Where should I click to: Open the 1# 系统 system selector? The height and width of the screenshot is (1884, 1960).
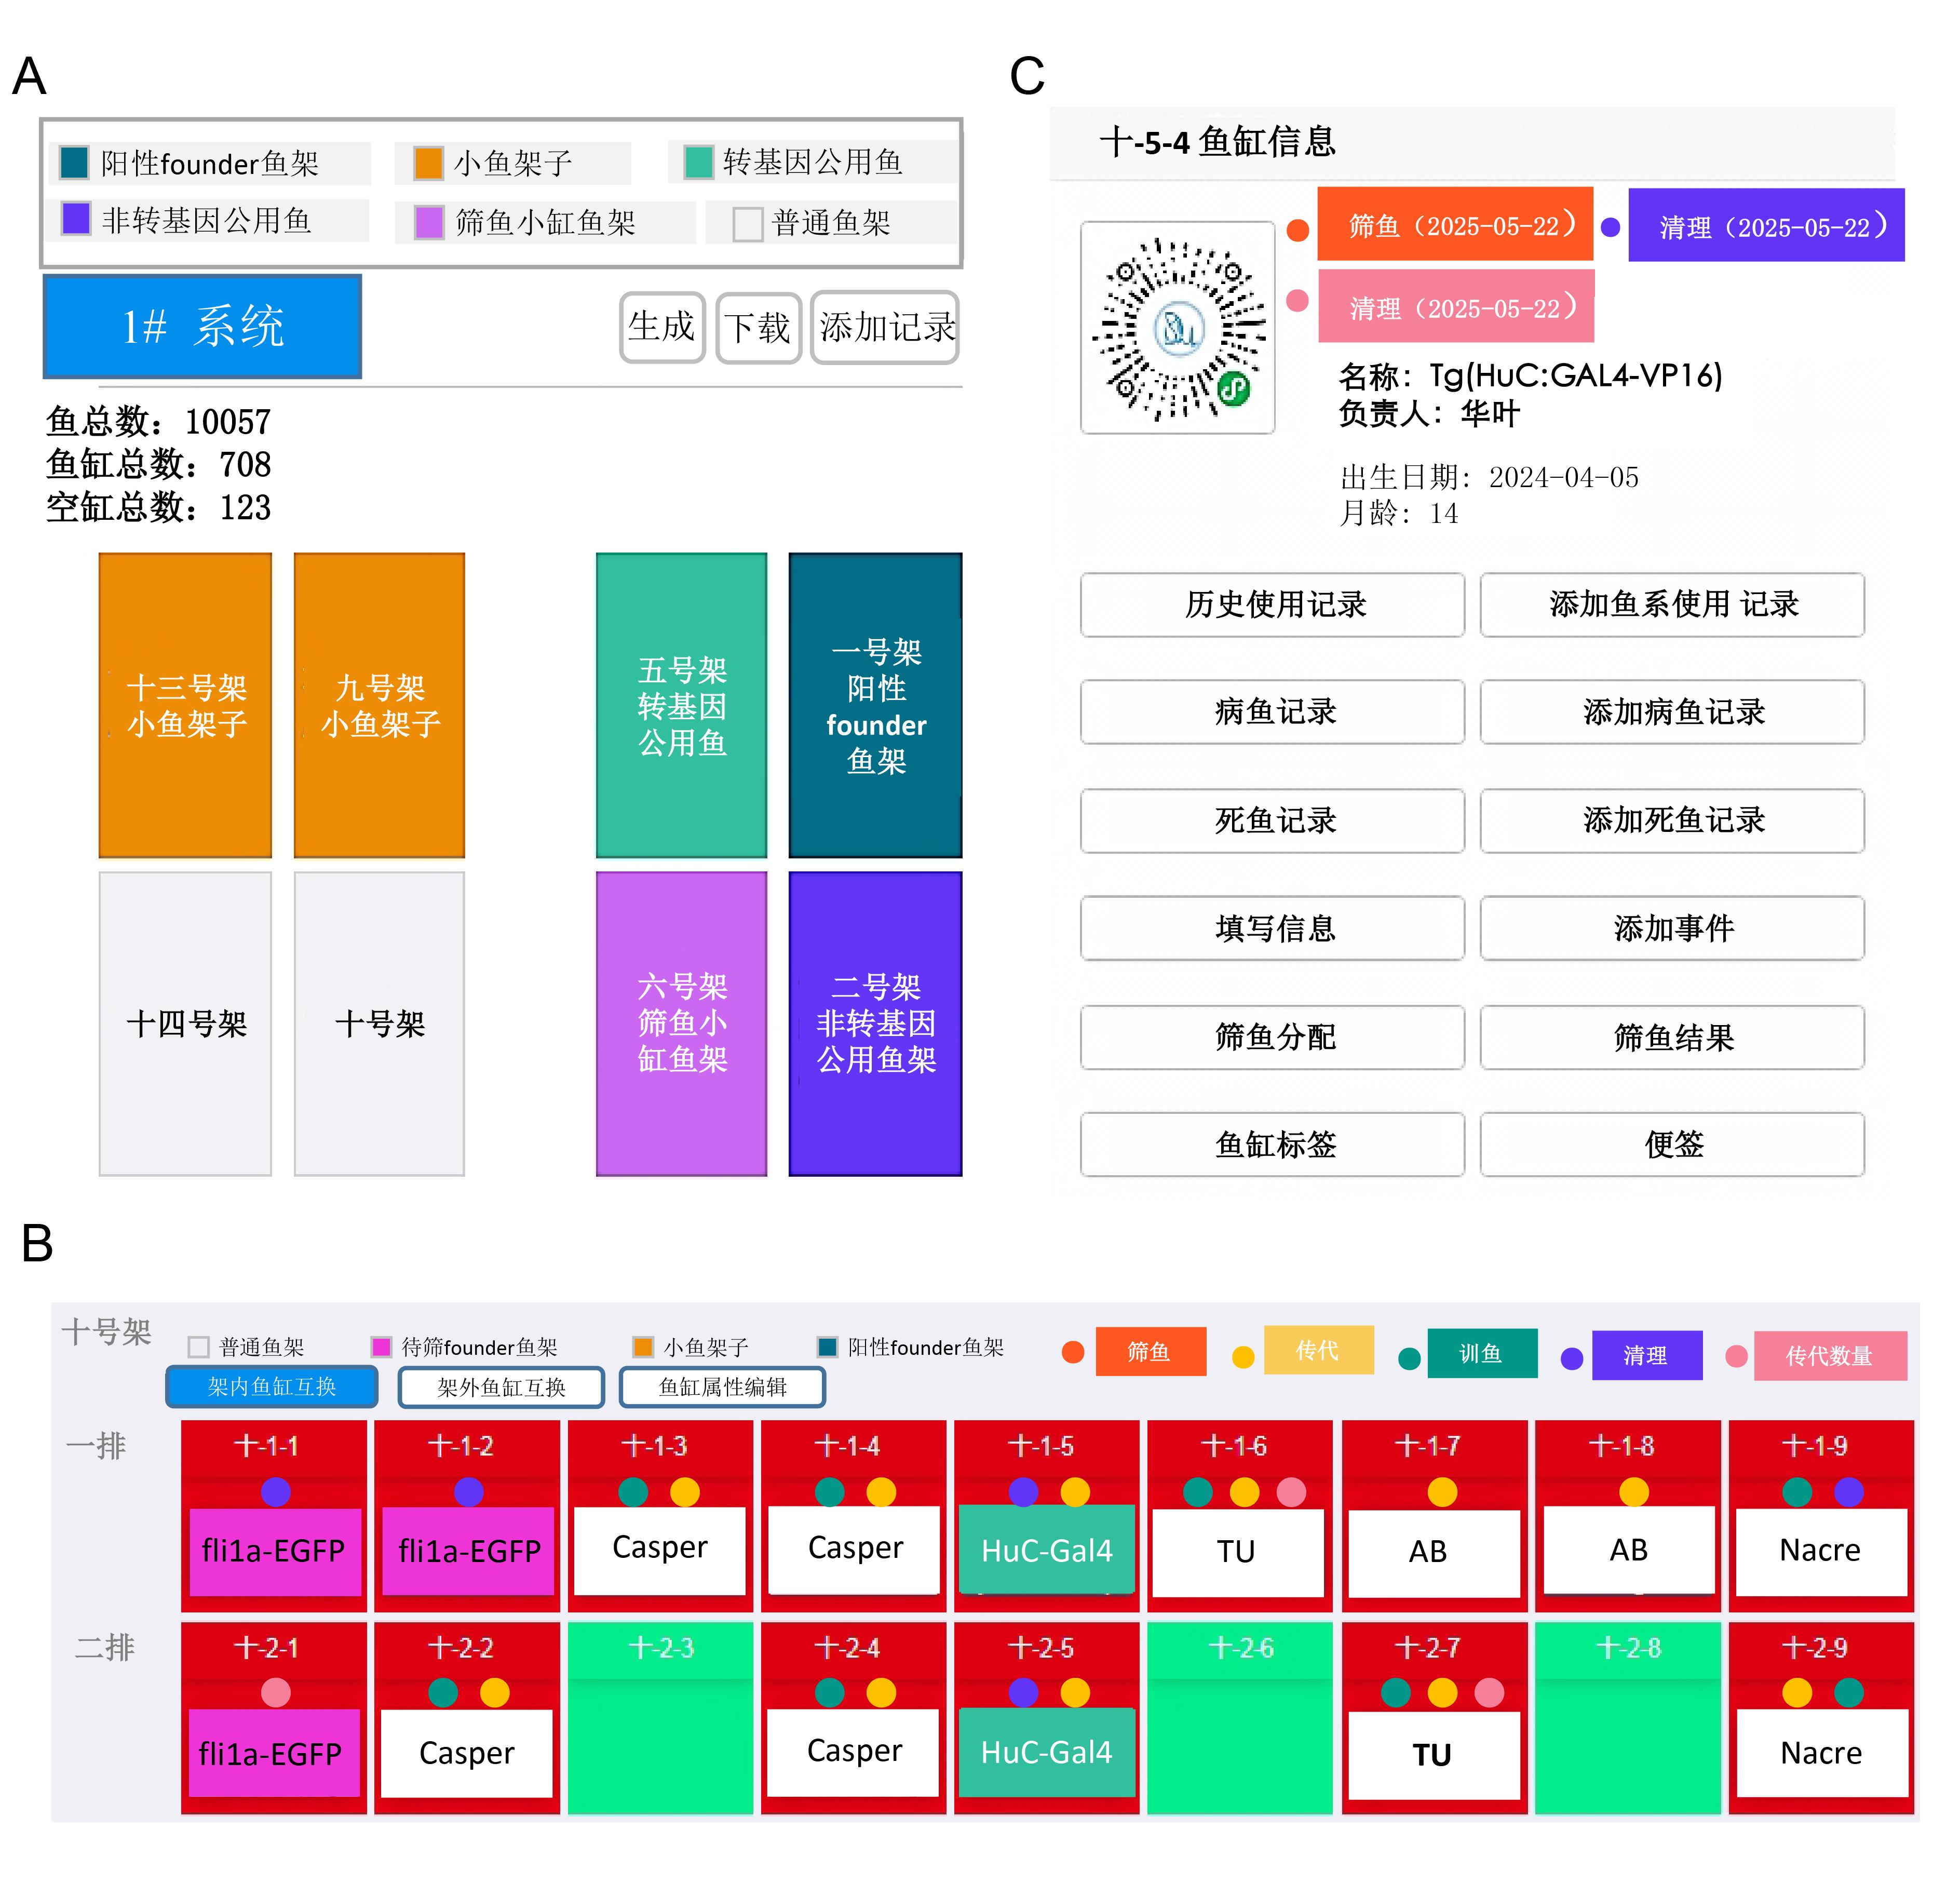pyautogui.click(x=202, y=327)
